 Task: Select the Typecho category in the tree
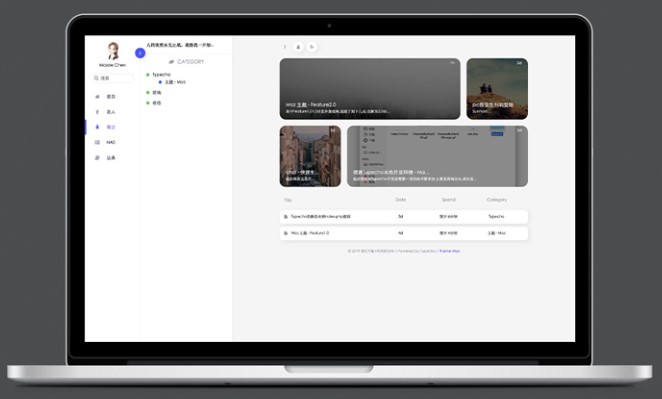click(x=161, y=75)
